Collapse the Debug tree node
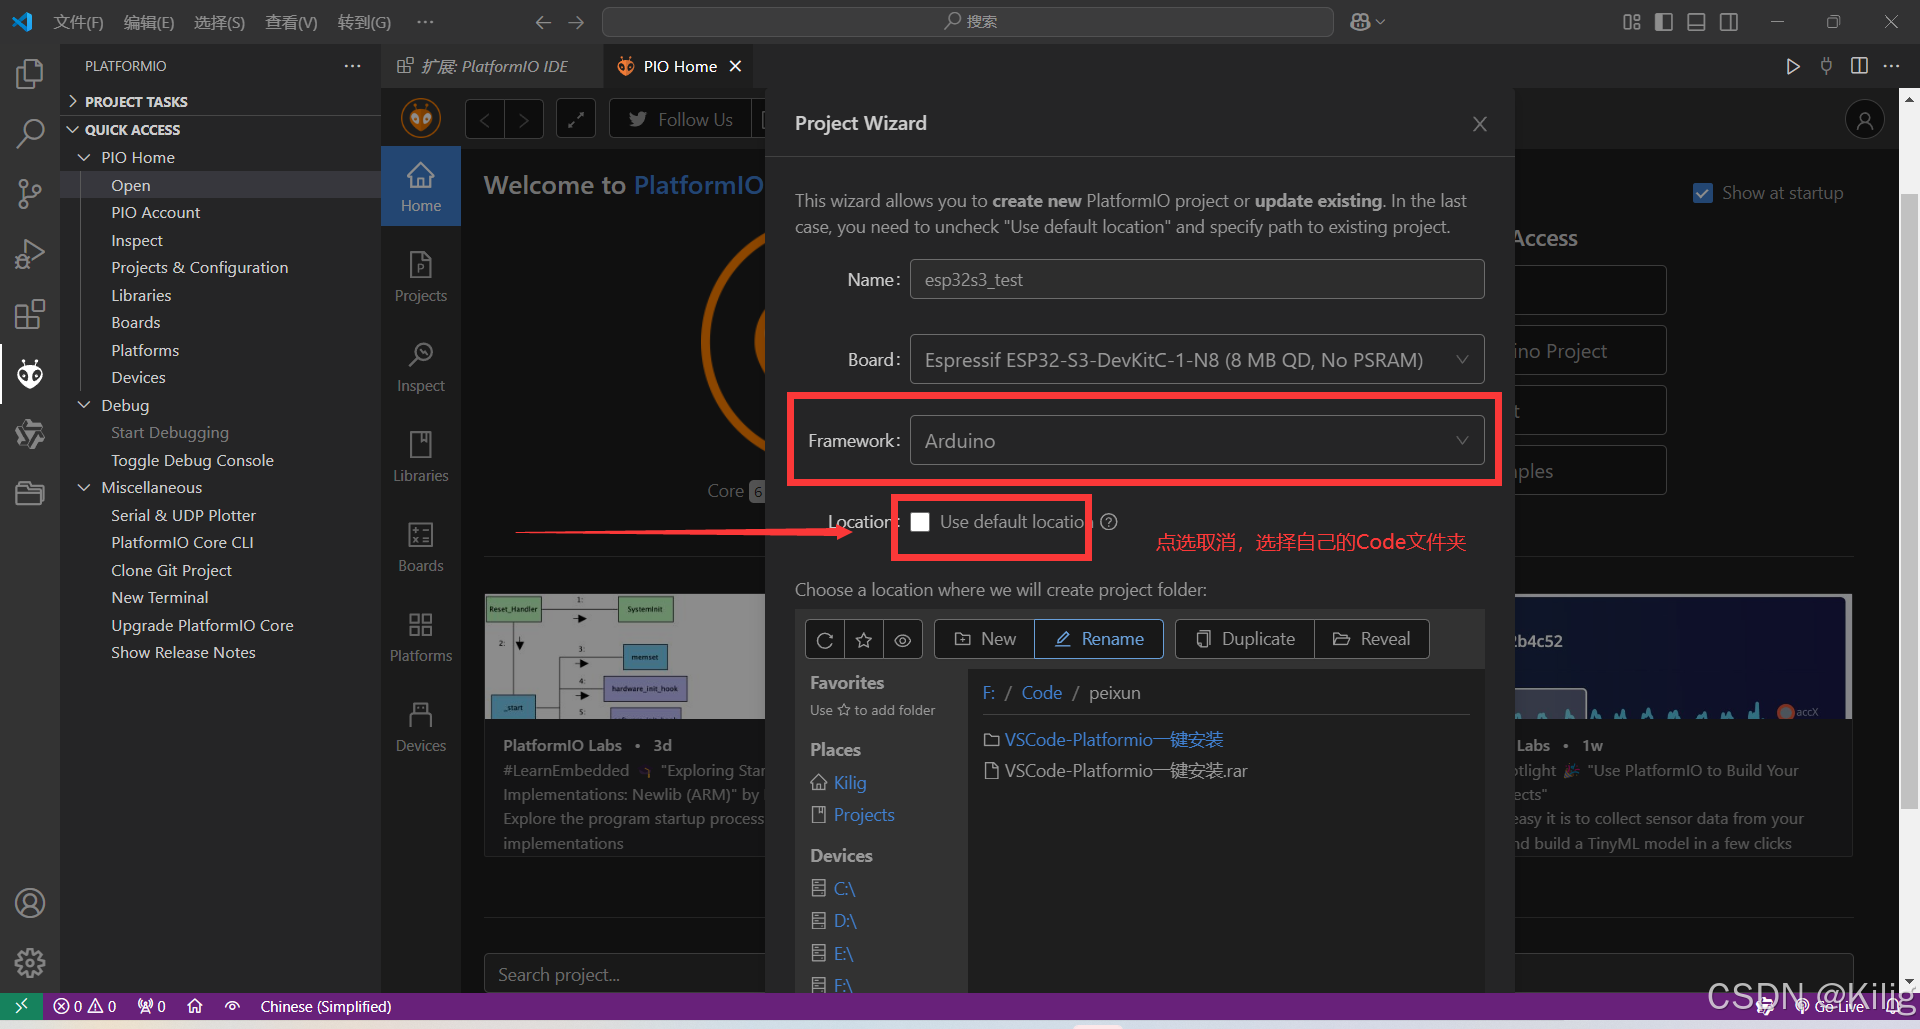The height and width of the screenshot is (1029, 1920). 85,405
